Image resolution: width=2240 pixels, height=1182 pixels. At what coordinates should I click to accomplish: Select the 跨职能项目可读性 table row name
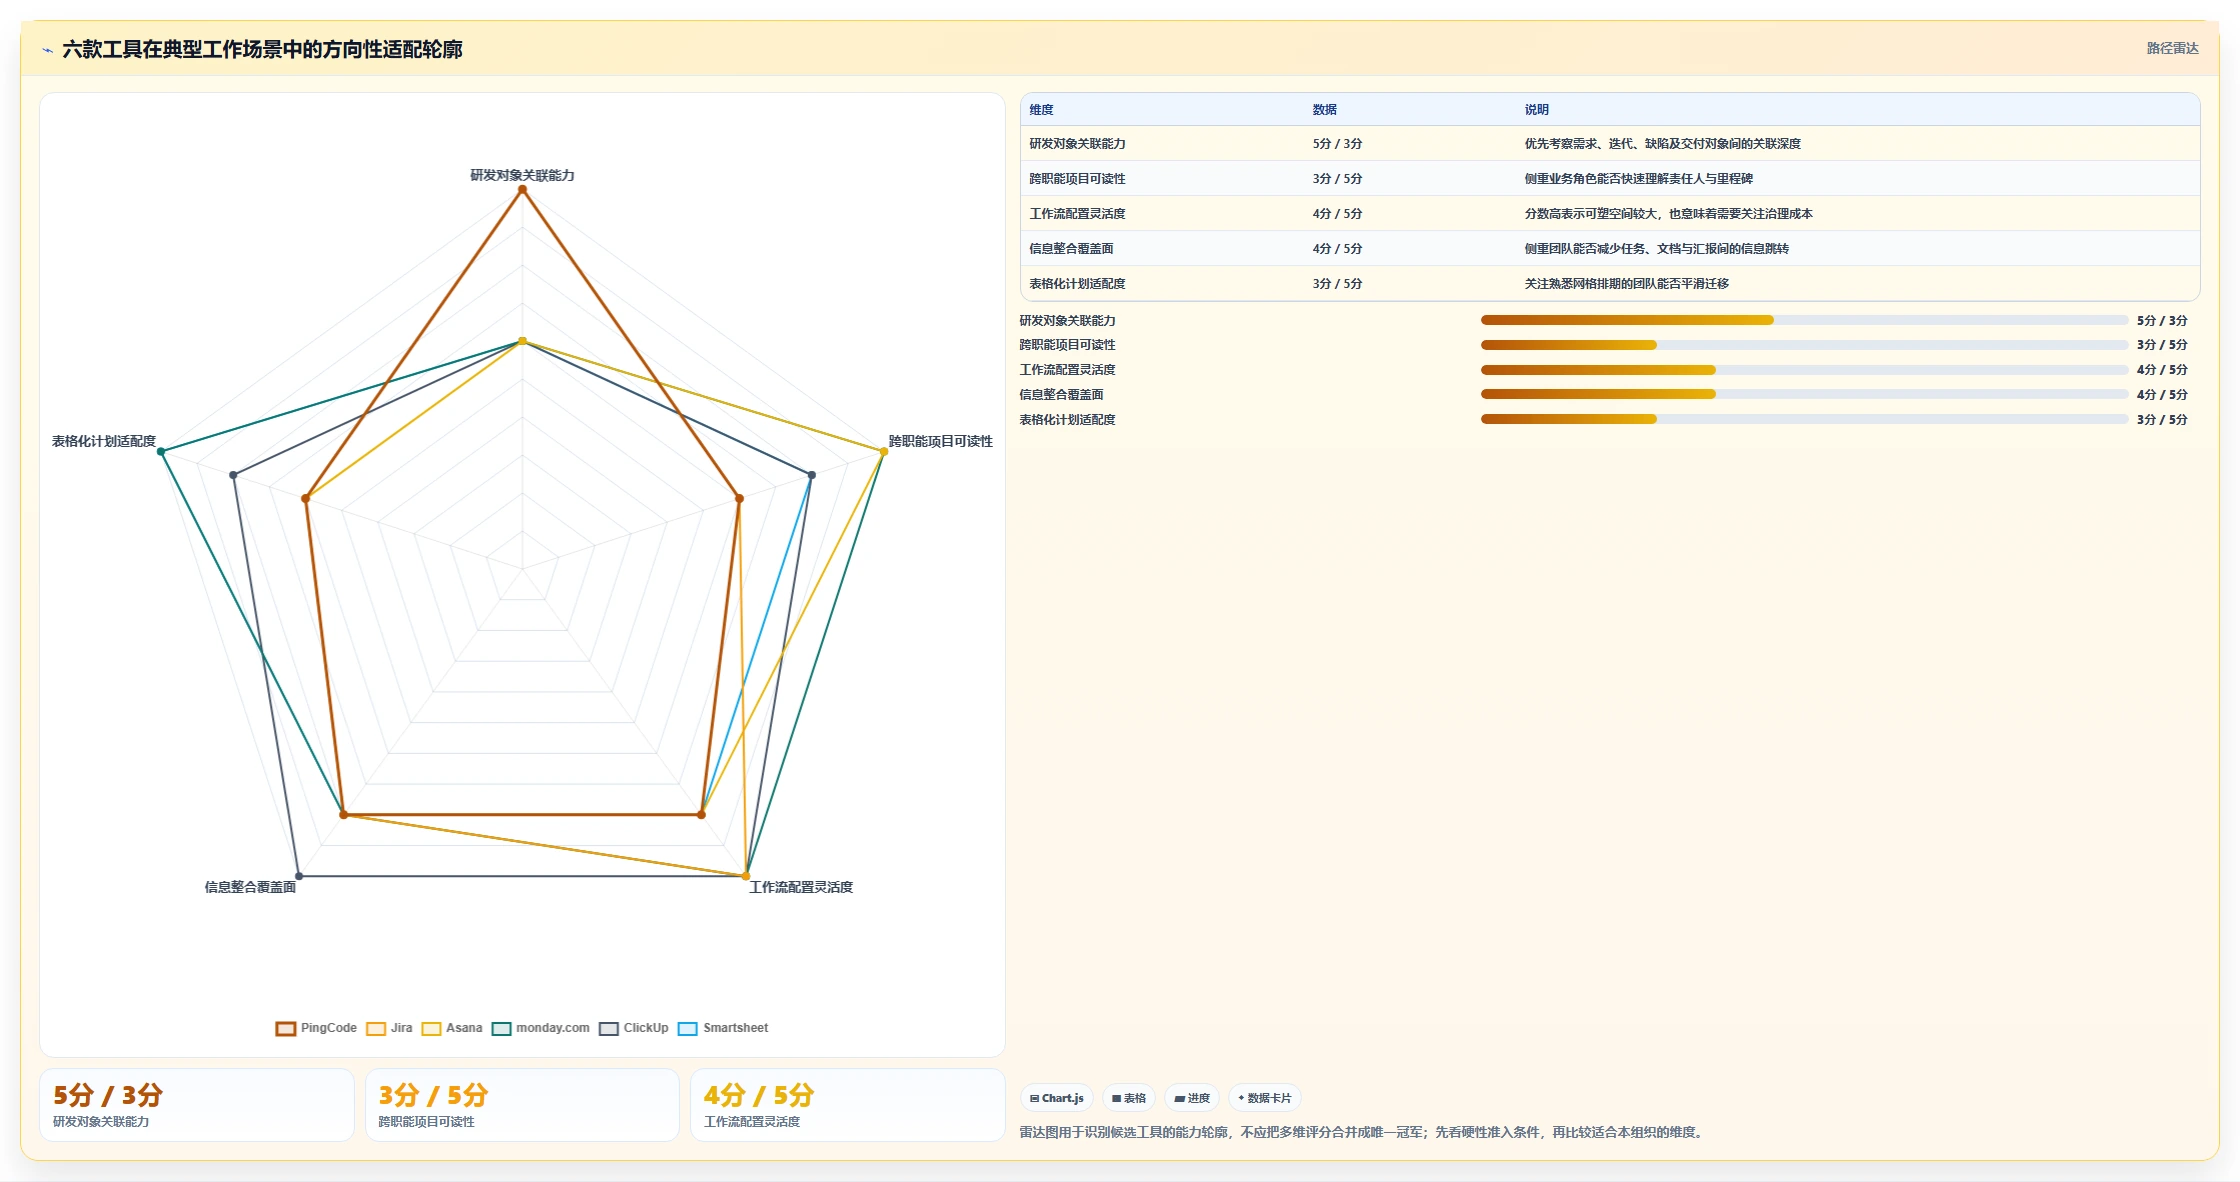pos(1077,179)
